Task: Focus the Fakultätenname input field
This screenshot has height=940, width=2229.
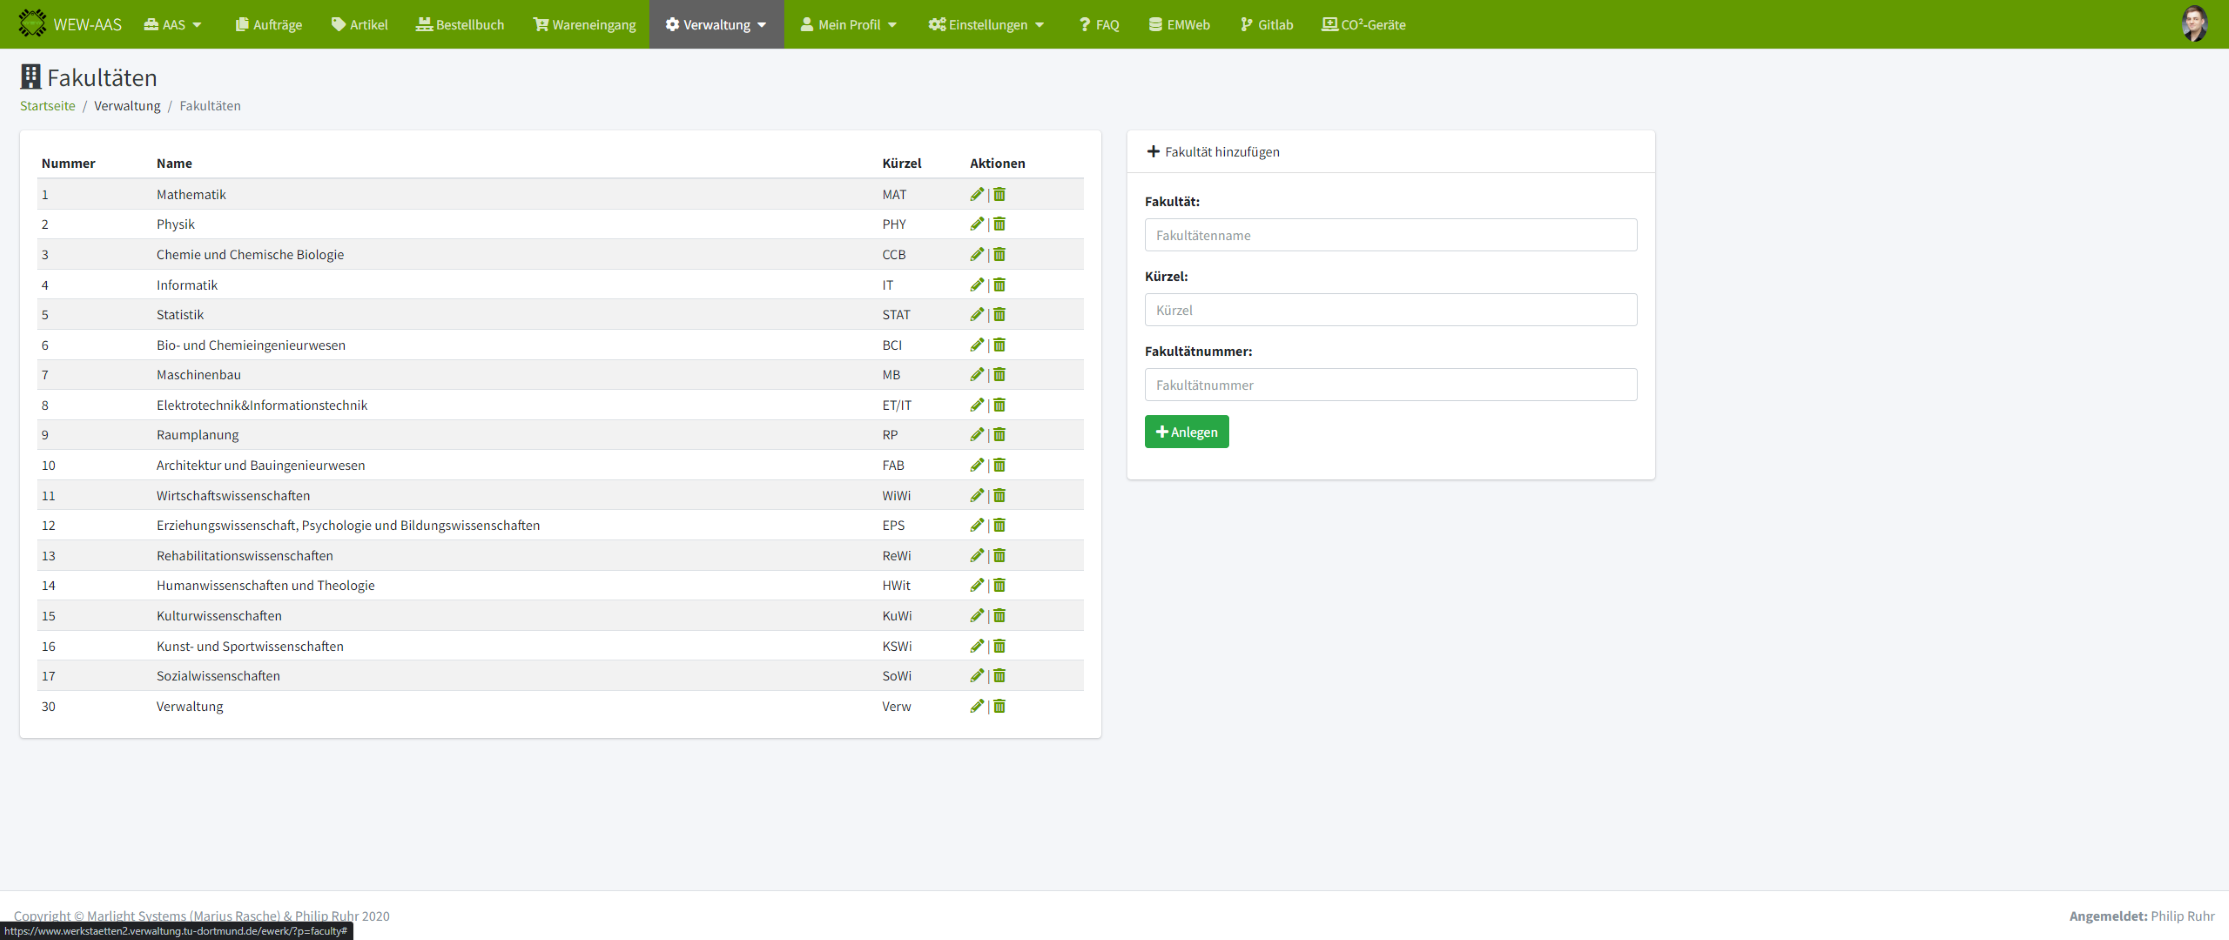Action: (x=1390, y=235)
